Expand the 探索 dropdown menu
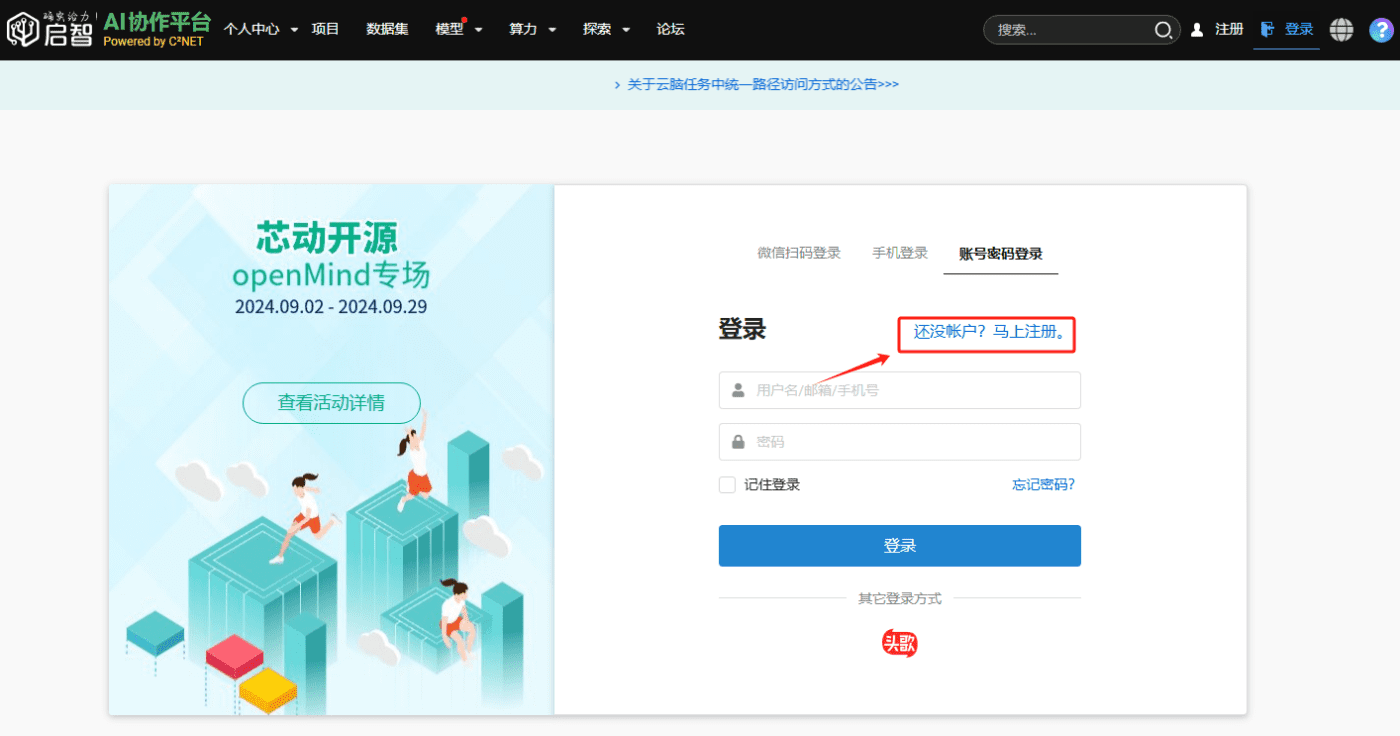Viewport: 1400px width, 736px height. [x=604, y=29]
